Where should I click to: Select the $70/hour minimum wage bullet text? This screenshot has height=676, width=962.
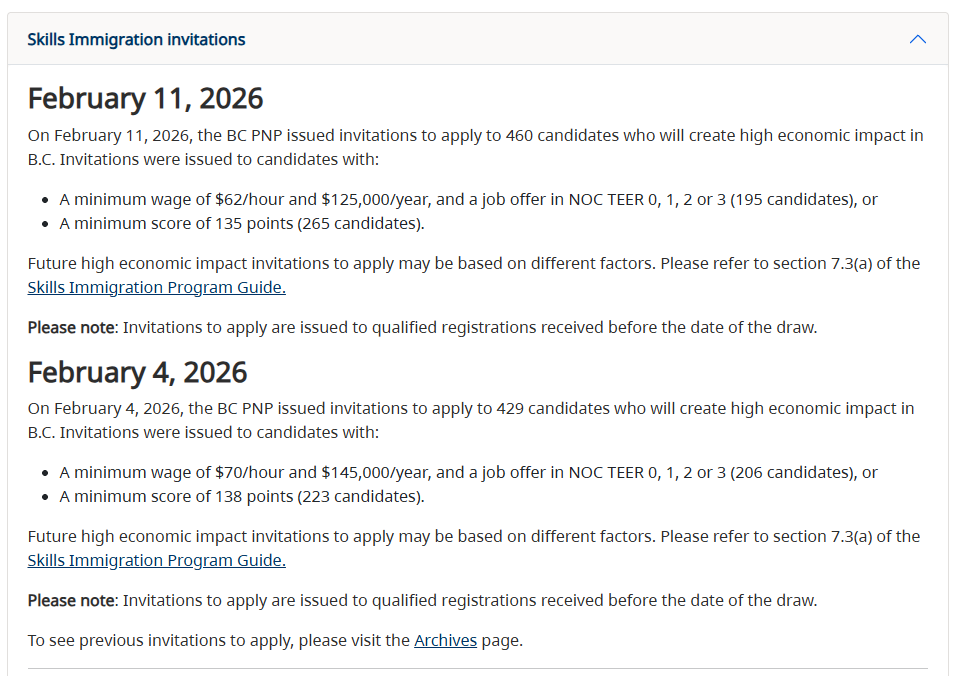click(x=468, y=472)
